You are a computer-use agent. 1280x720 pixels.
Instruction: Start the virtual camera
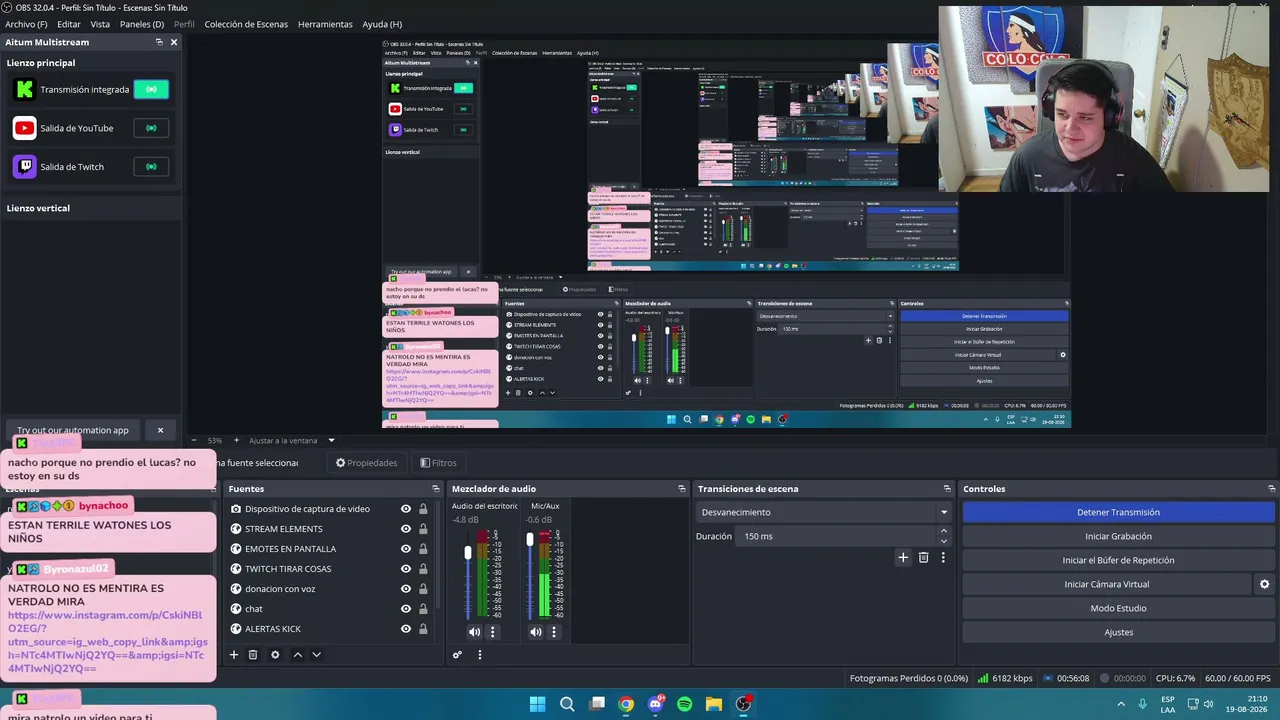point(1106,584)
